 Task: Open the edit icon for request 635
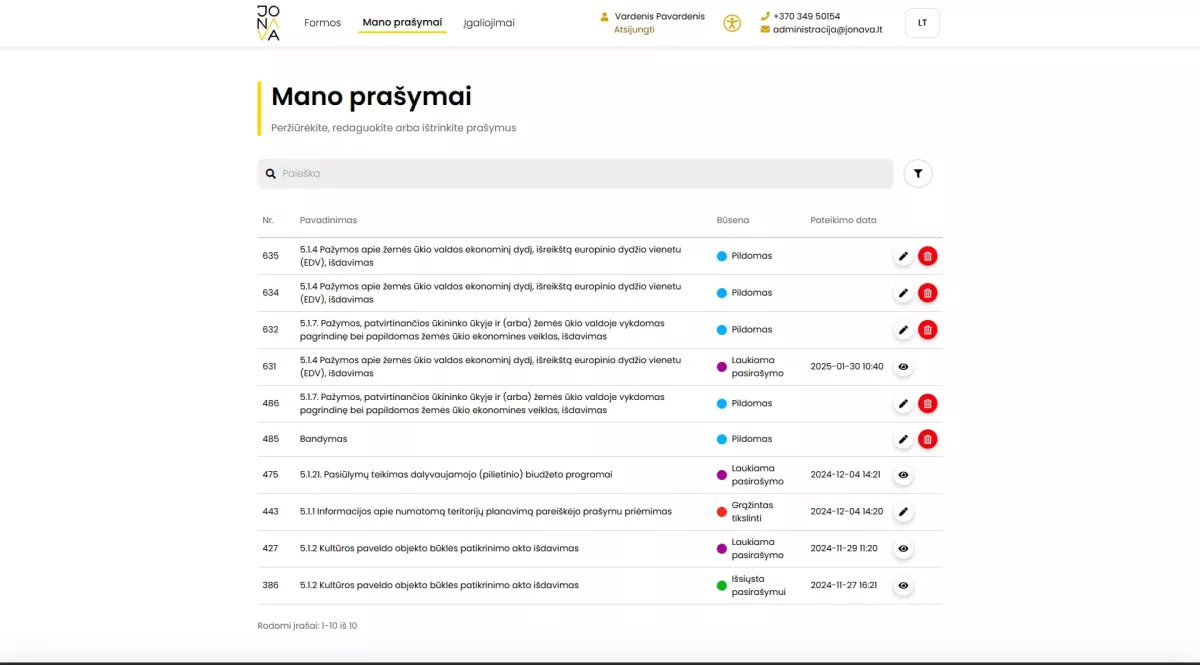(x=903, y=256)
